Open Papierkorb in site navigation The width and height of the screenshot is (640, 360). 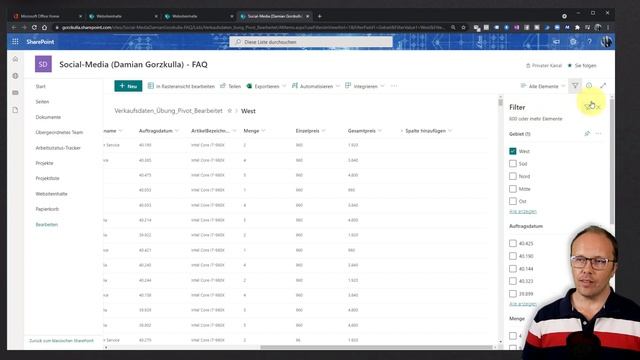(x=47, y=209)
